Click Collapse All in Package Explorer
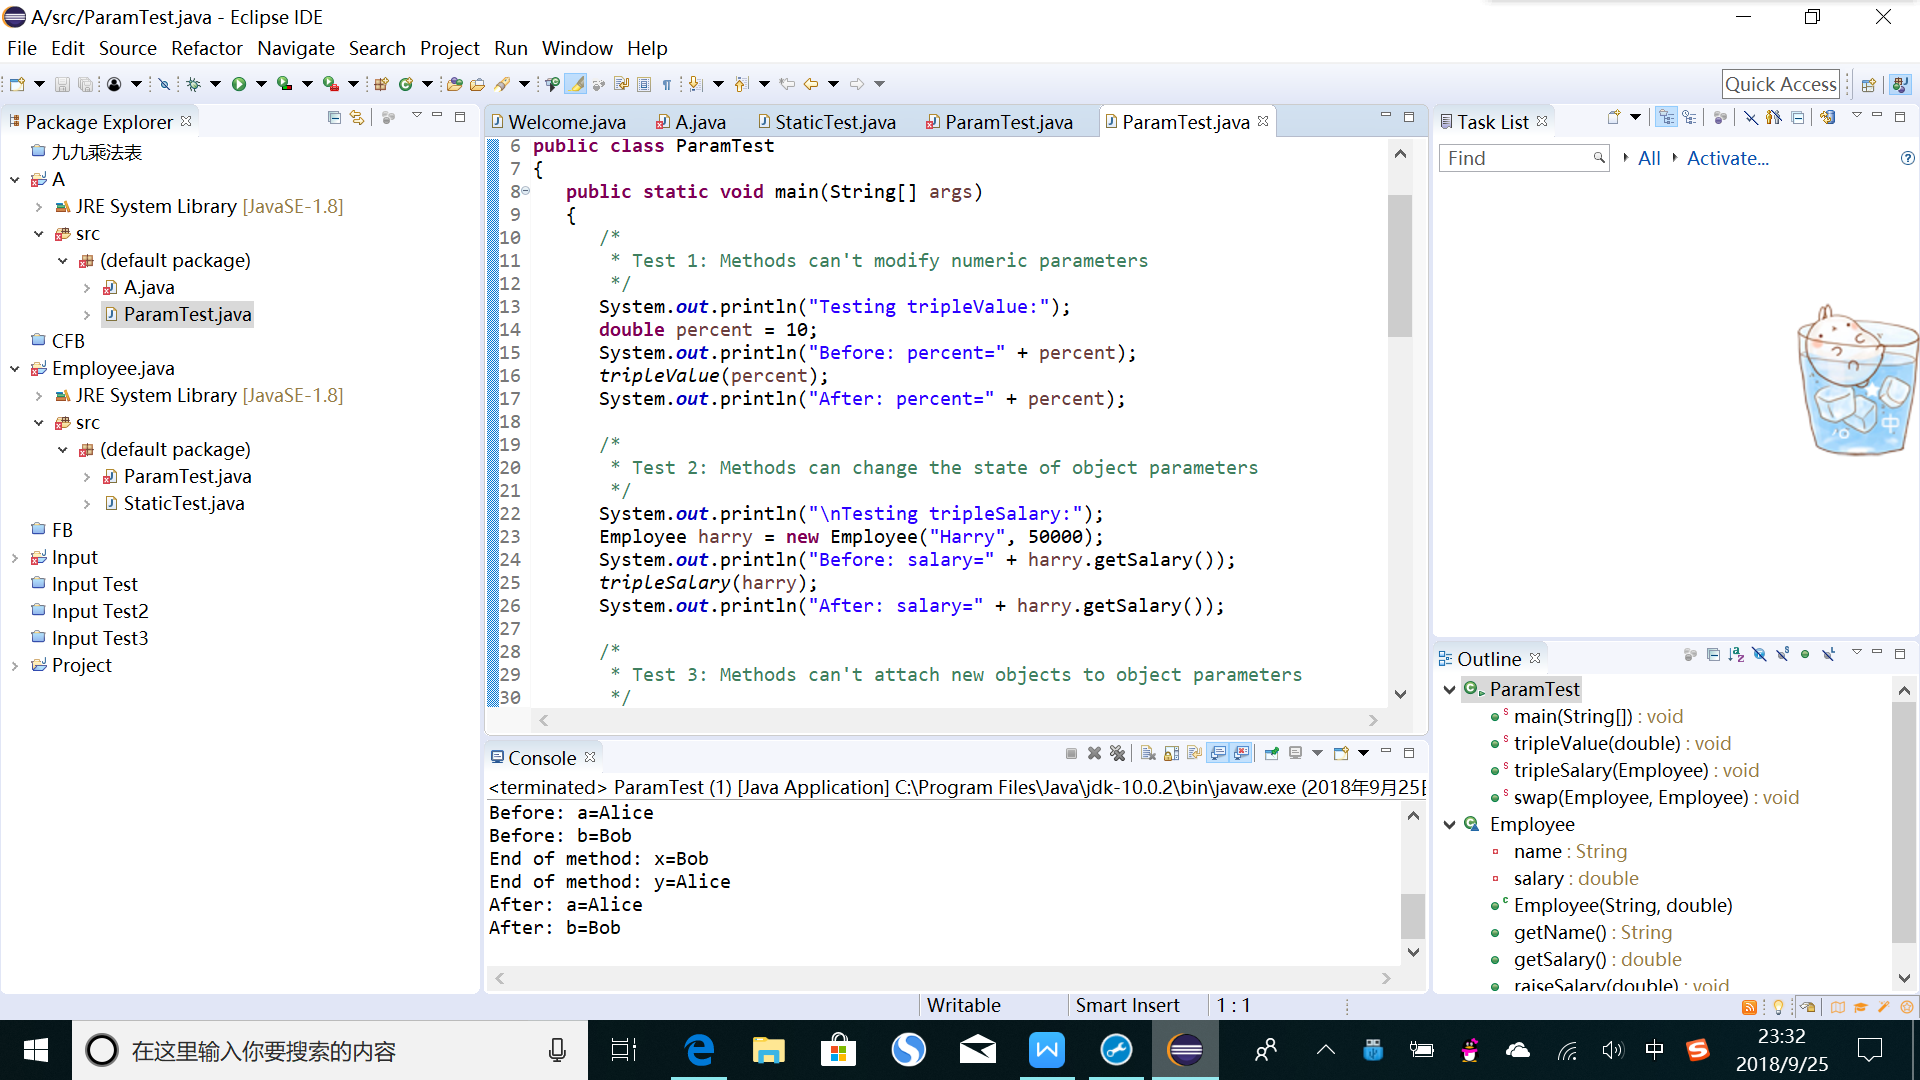Viewport: 1920px width, 1080px height. point(334,118)
